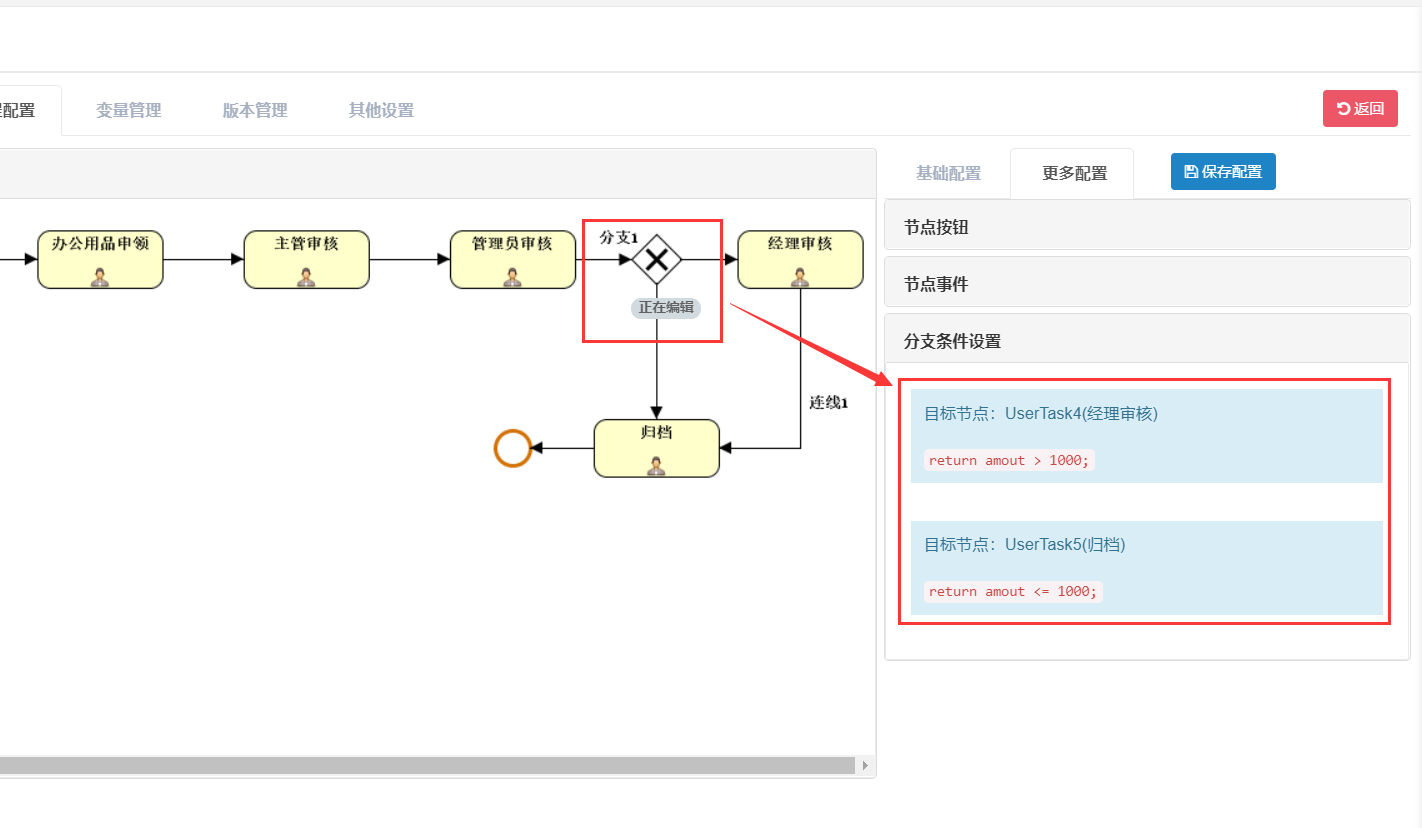
Task: Collapse the 分支条件设置 panel
Action: click(1147, 339)
